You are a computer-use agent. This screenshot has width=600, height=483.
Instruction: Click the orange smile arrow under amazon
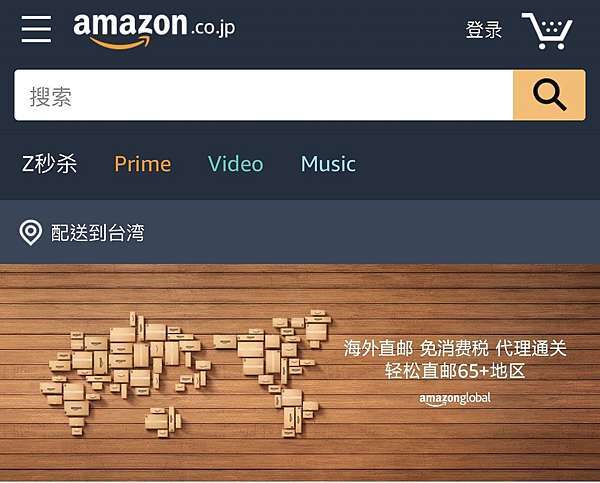[121, 42]
